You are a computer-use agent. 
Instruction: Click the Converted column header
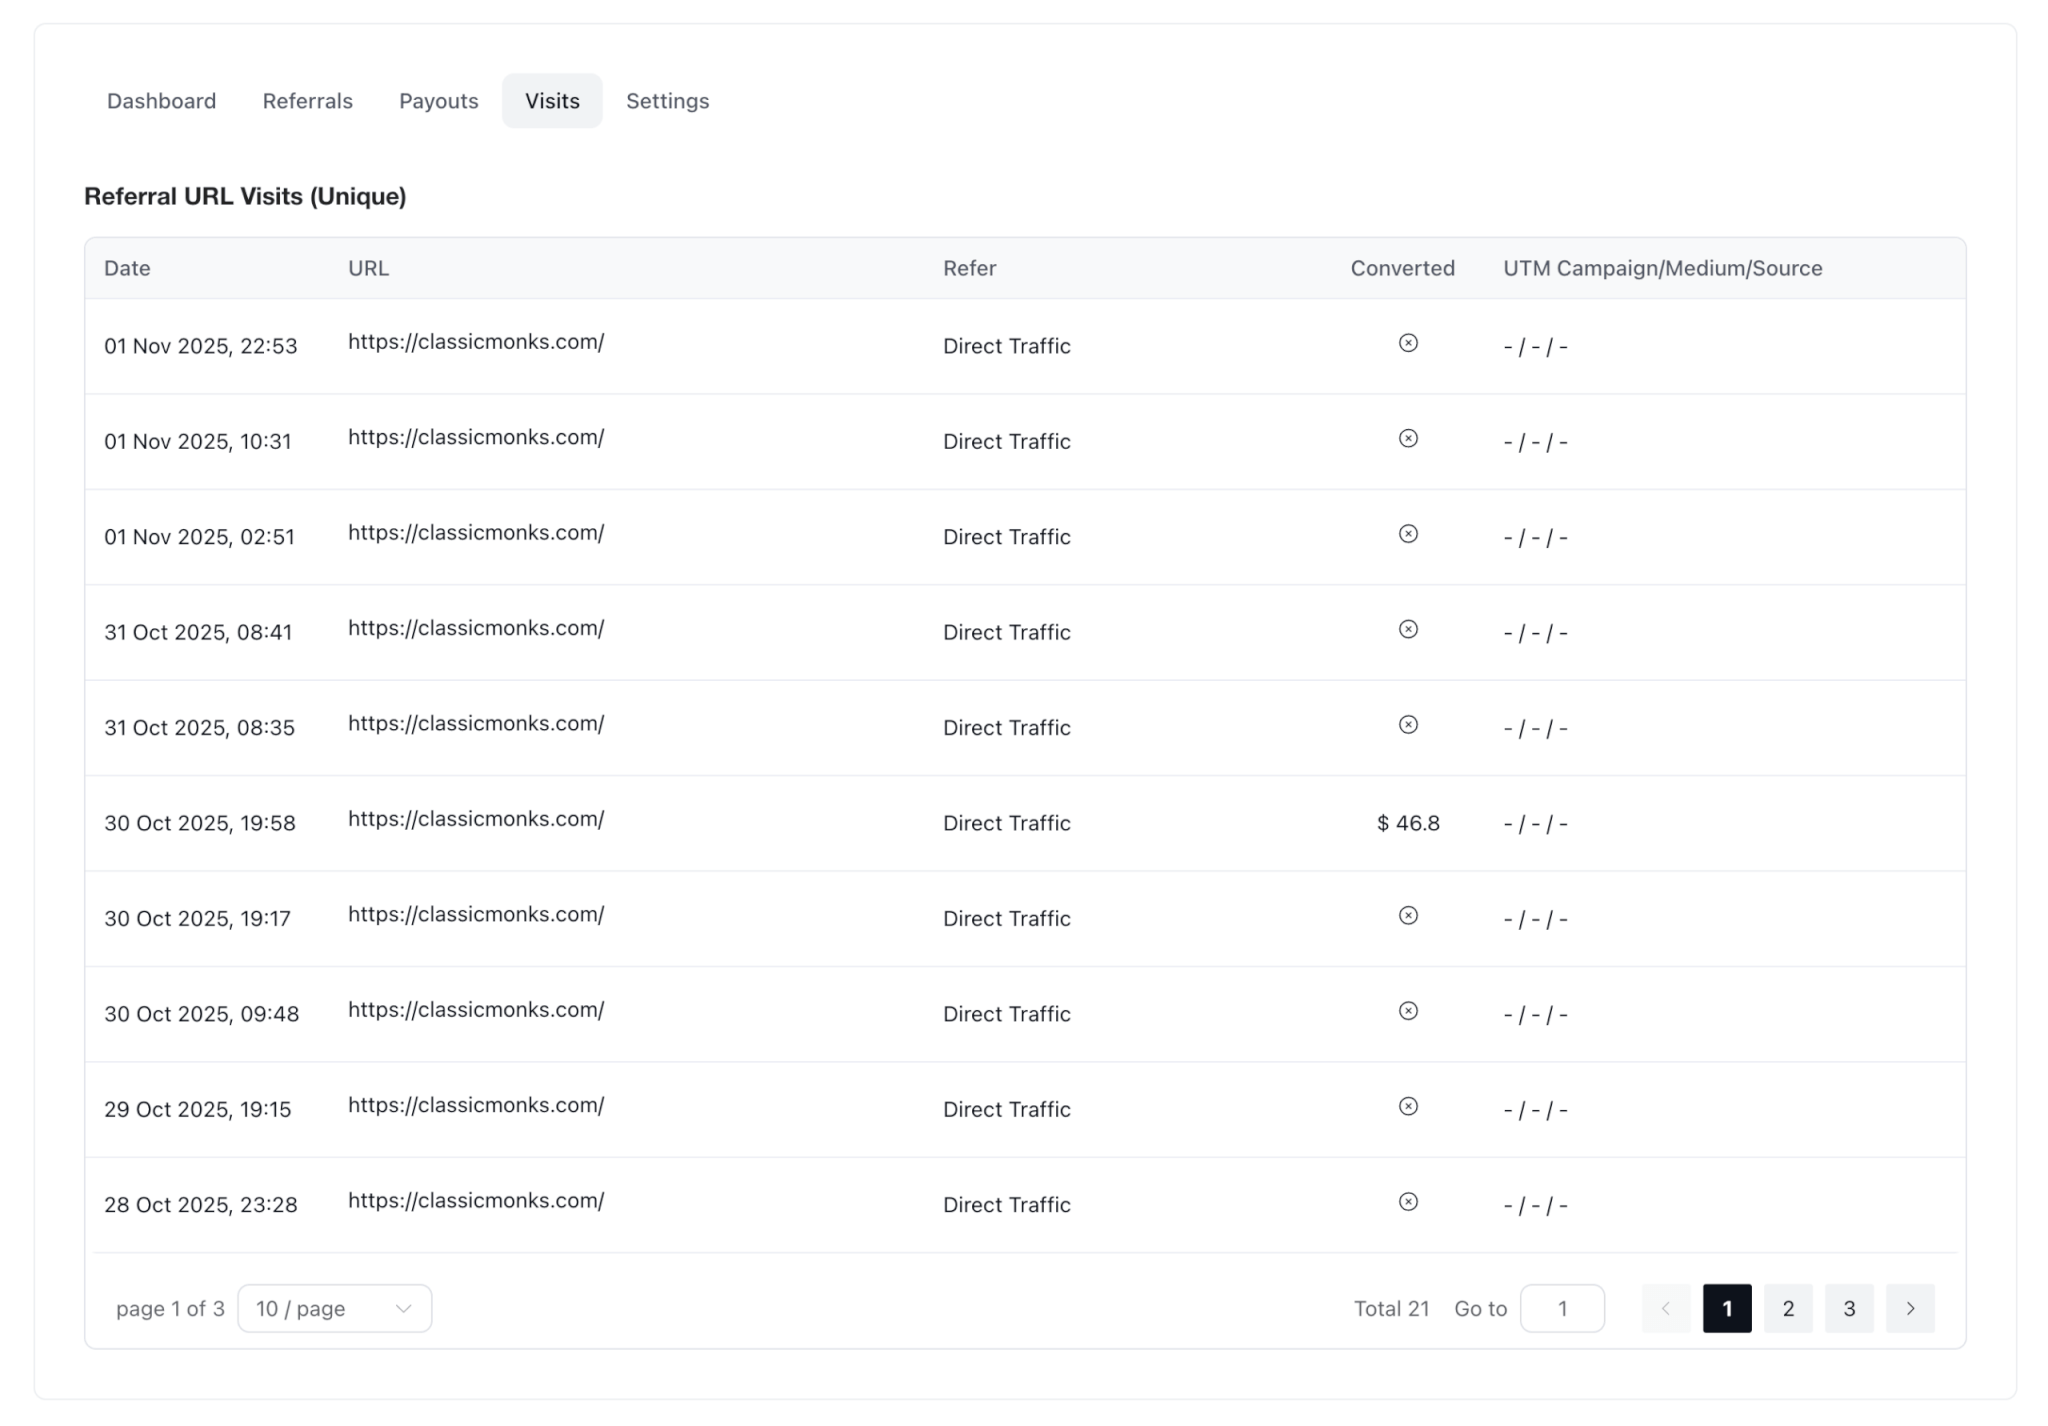tap(1401, 268)
